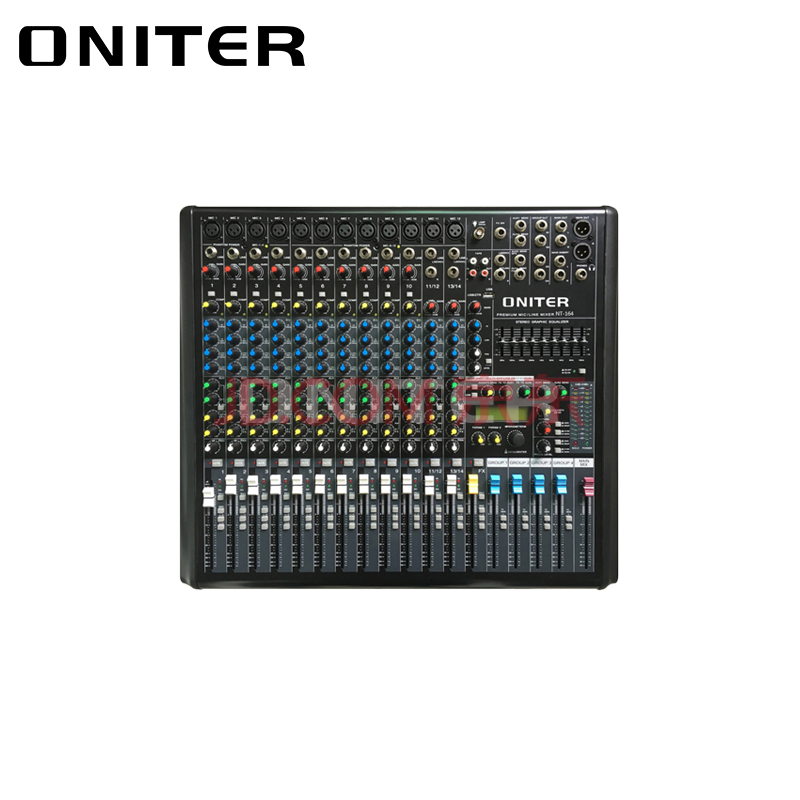Select the white channel 13/14 fader cap
Screen dimensions: 800x800
click(x=452, y=484)
